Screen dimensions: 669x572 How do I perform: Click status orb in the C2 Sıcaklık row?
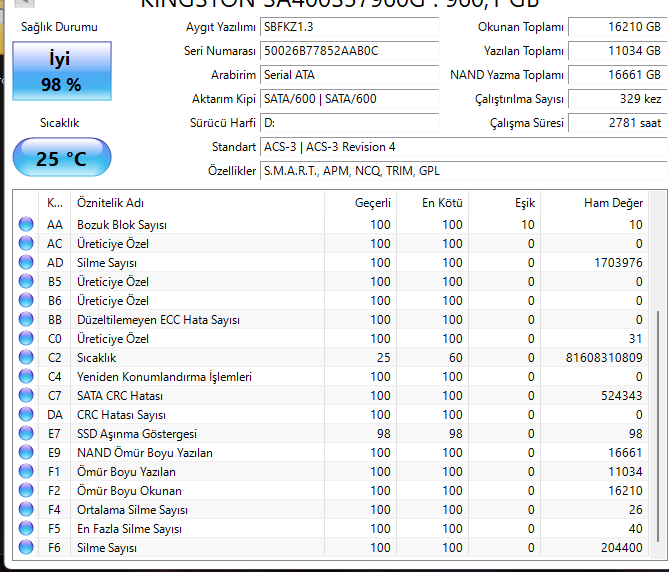[x=26, y=357]
